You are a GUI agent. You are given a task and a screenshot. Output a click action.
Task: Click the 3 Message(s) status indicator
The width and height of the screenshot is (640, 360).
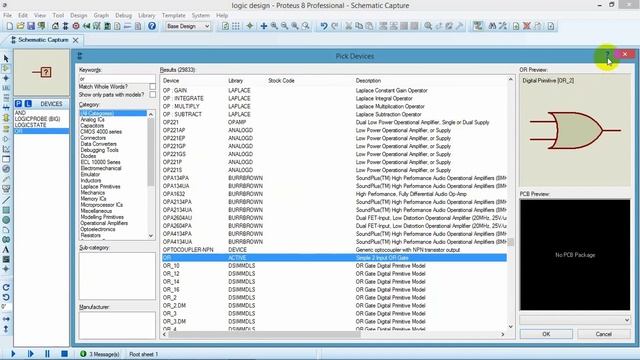click(100, 354)
